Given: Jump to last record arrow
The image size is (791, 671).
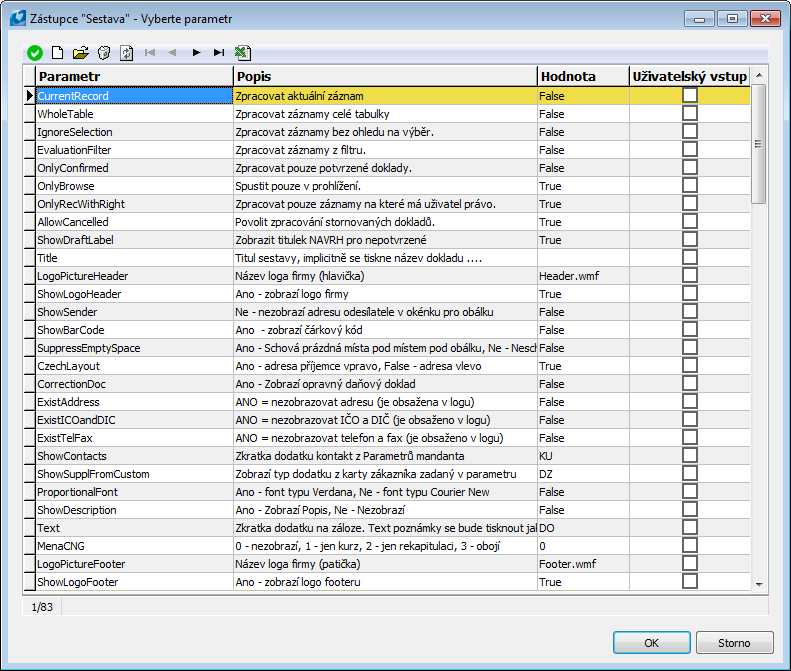Looking at the screenshot, I should [x=219, y=52].
